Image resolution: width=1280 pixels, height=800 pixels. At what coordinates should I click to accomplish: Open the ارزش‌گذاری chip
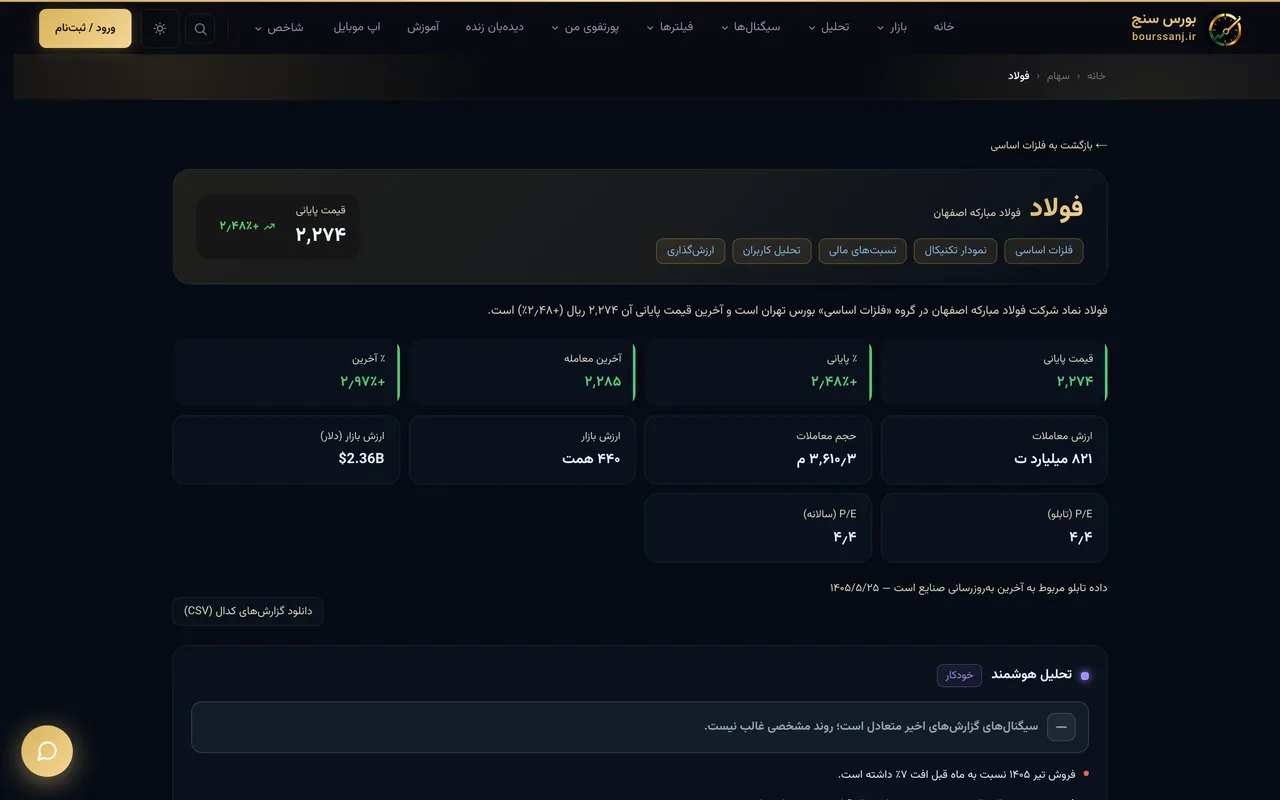point(690,251)
